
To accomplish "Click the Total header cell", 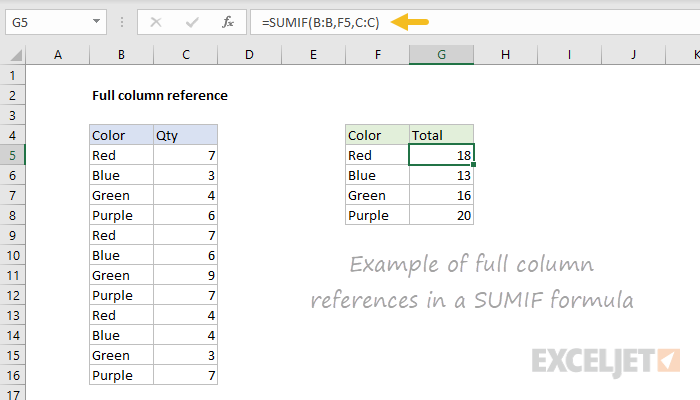I will 441,135.
